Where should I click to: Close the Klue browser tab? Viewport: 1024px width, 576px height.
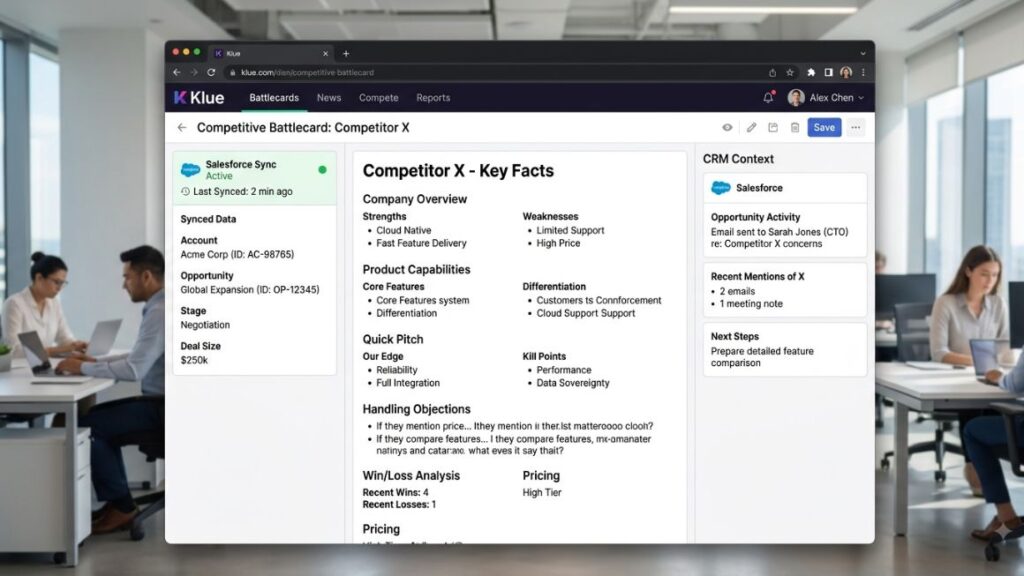pos(325,54)
